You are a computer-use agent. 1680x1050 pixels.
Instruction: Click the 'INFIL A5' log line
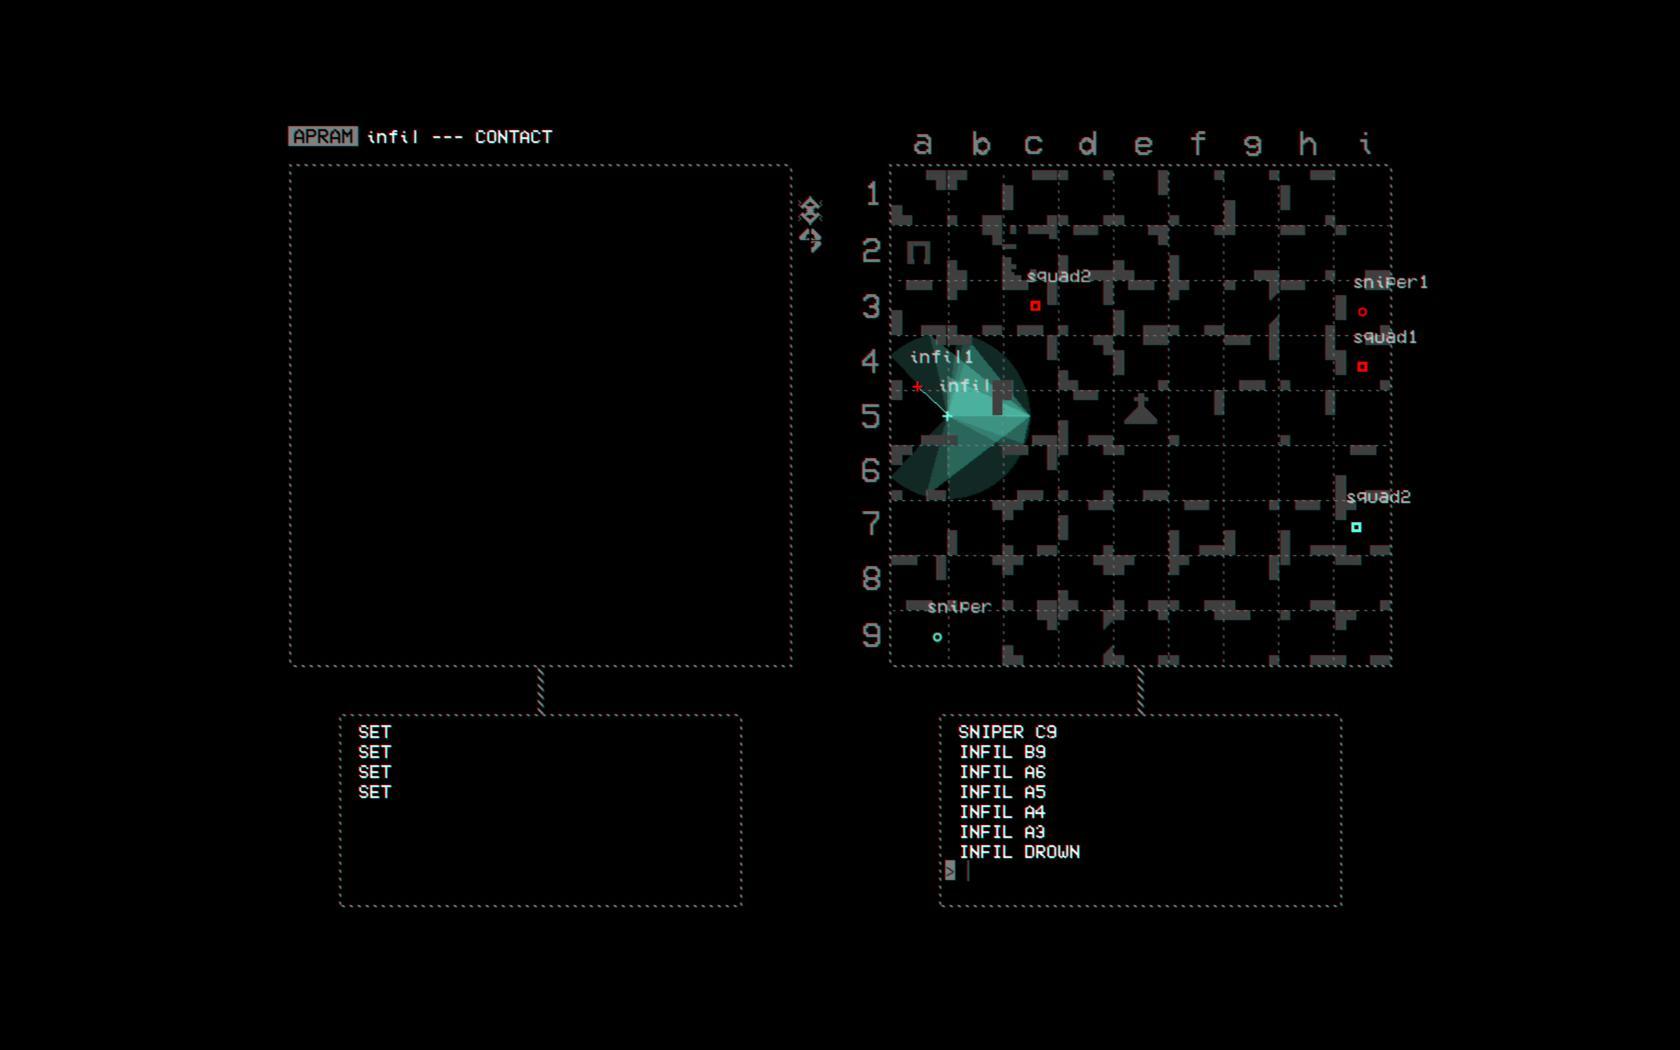1002,792
